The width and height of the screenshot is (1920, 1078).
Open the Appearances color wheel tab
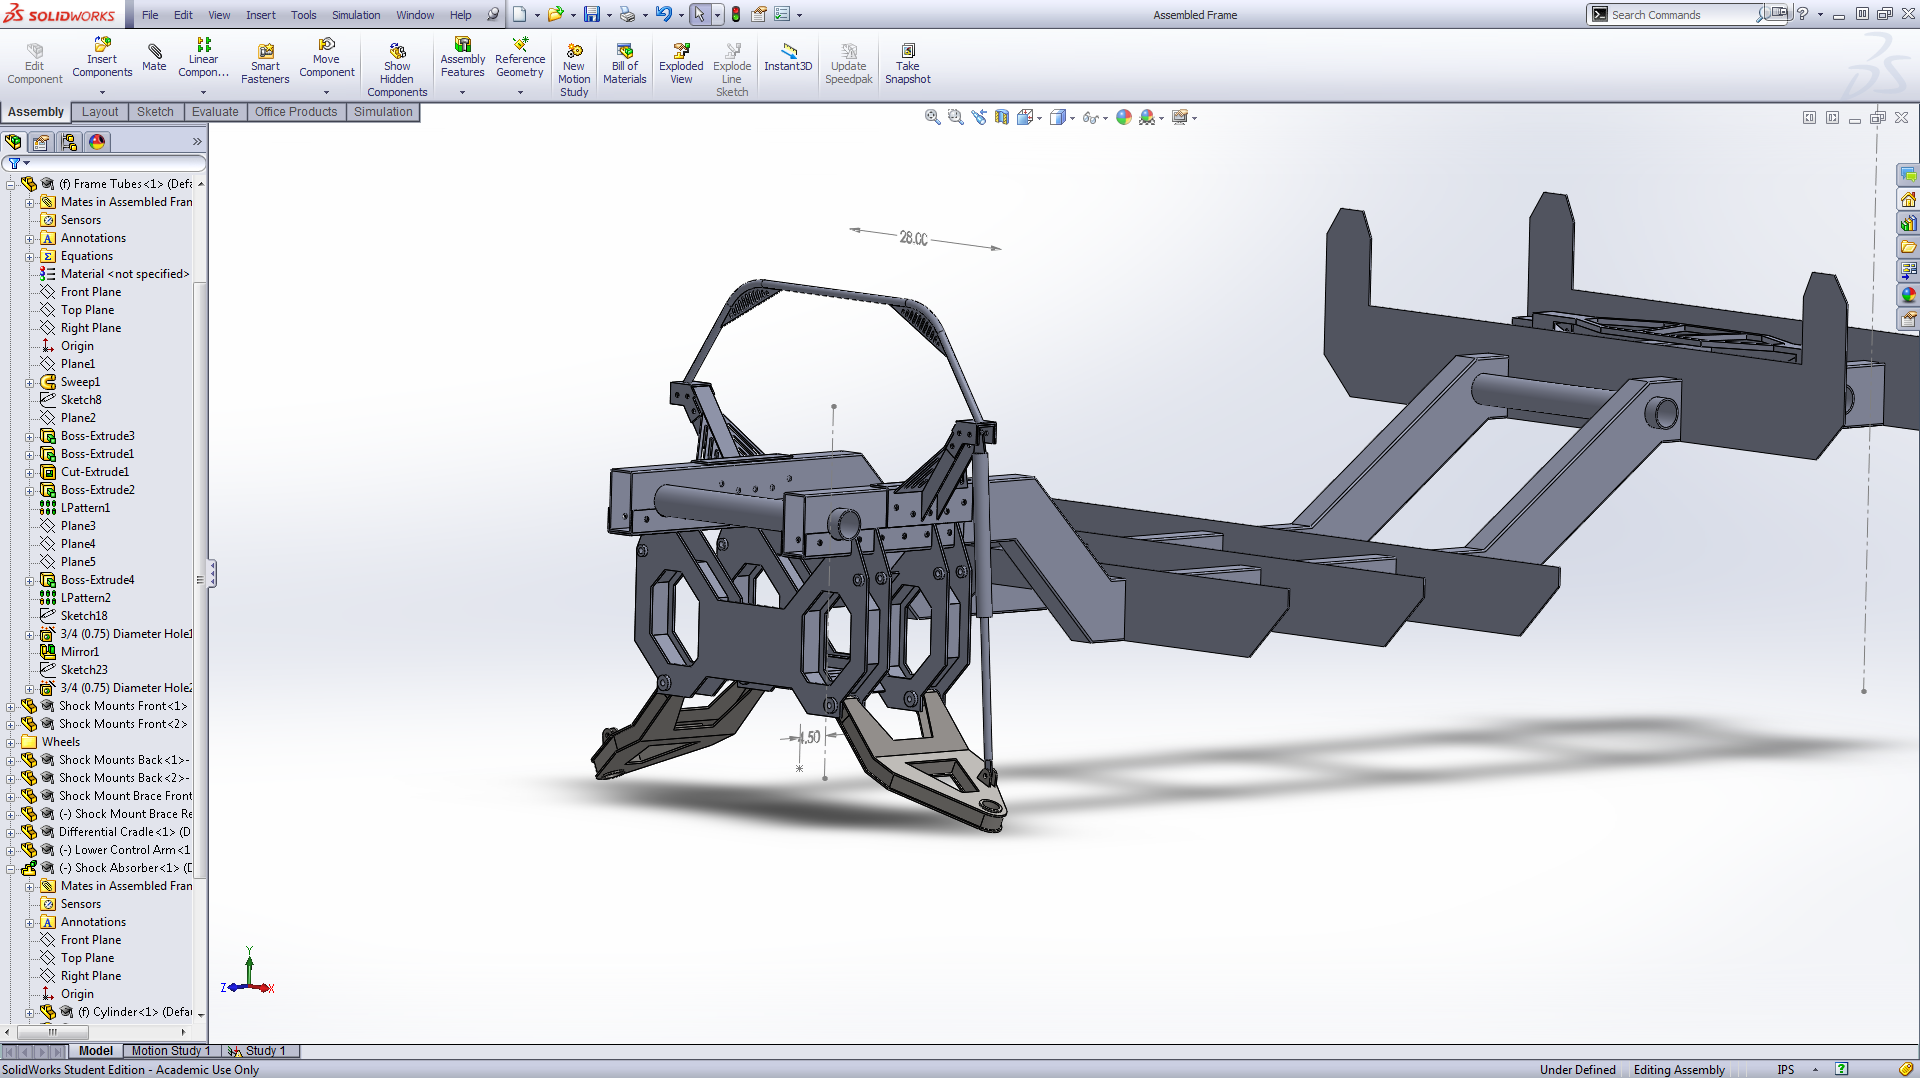point(97,142)
